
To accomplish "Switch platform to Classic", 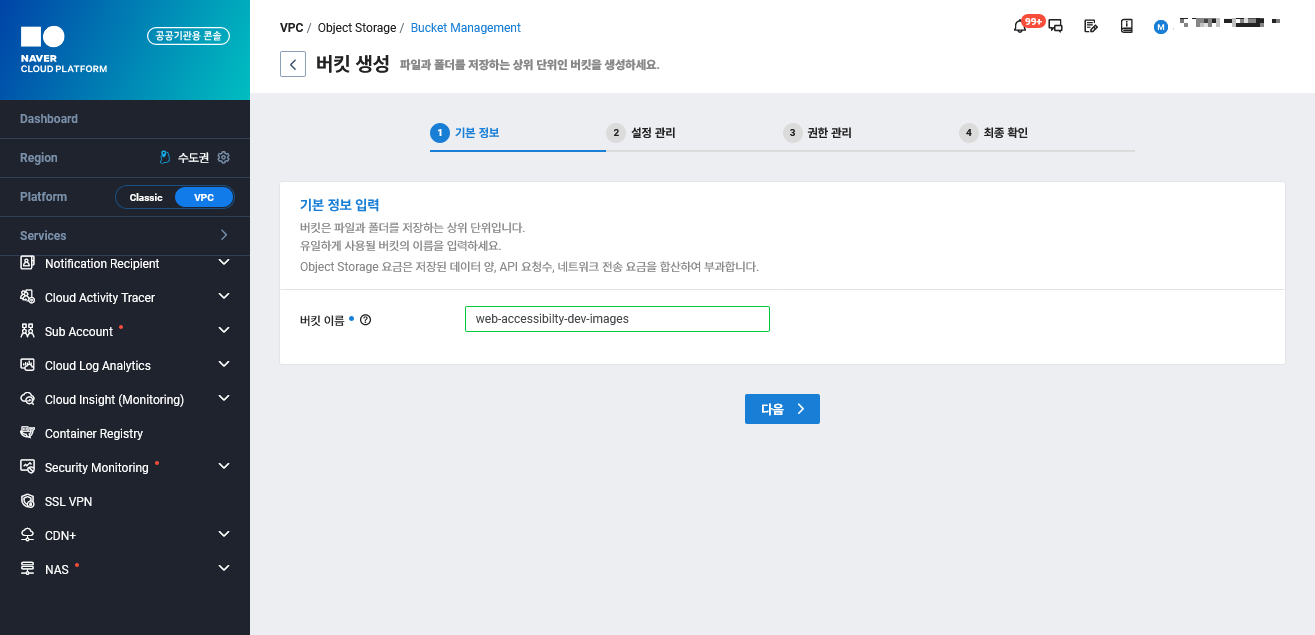I will pos(146,197).
